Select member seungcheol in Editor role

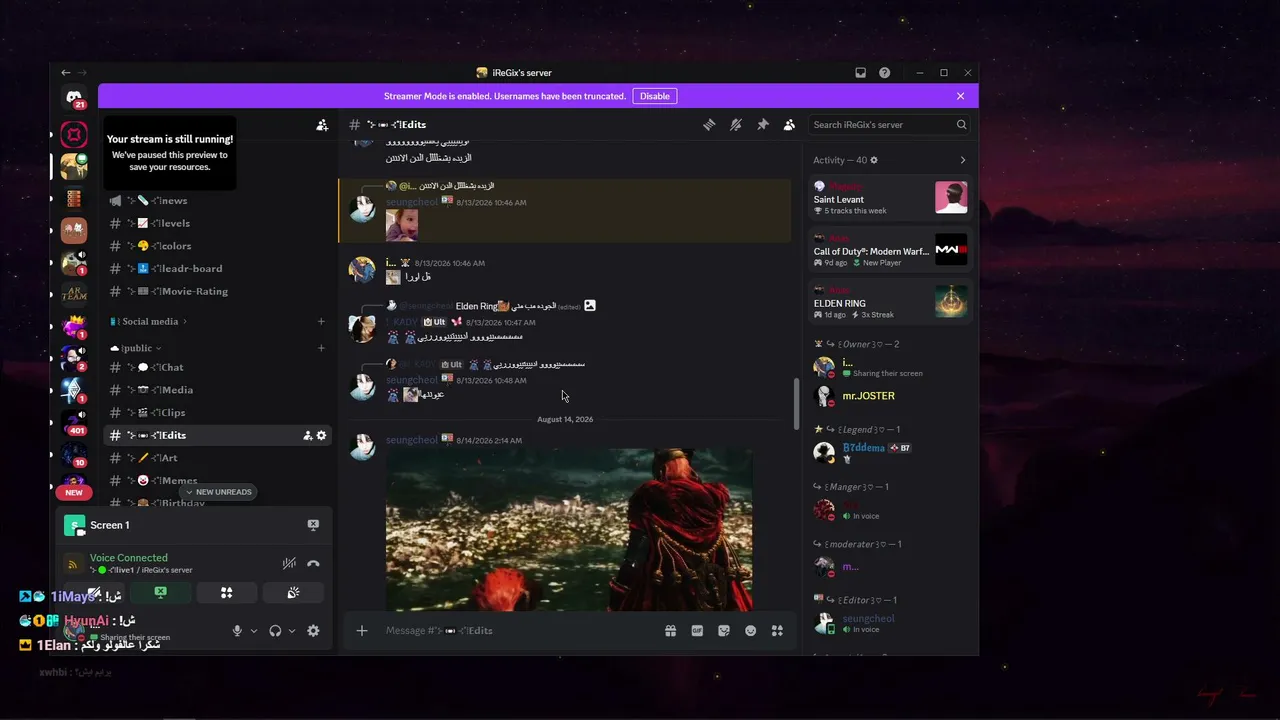click(890, 623)
